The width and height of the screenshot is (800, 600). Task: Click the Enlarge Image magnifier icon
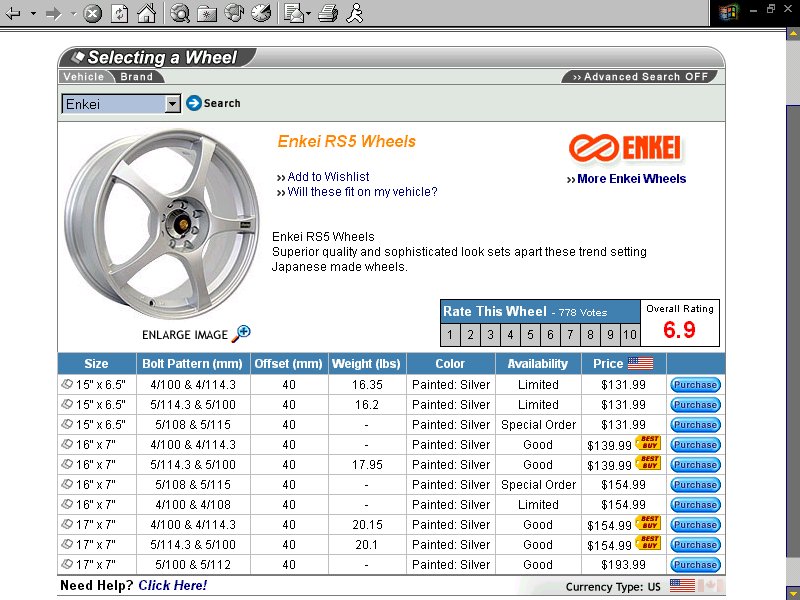(x=241, y=334)
